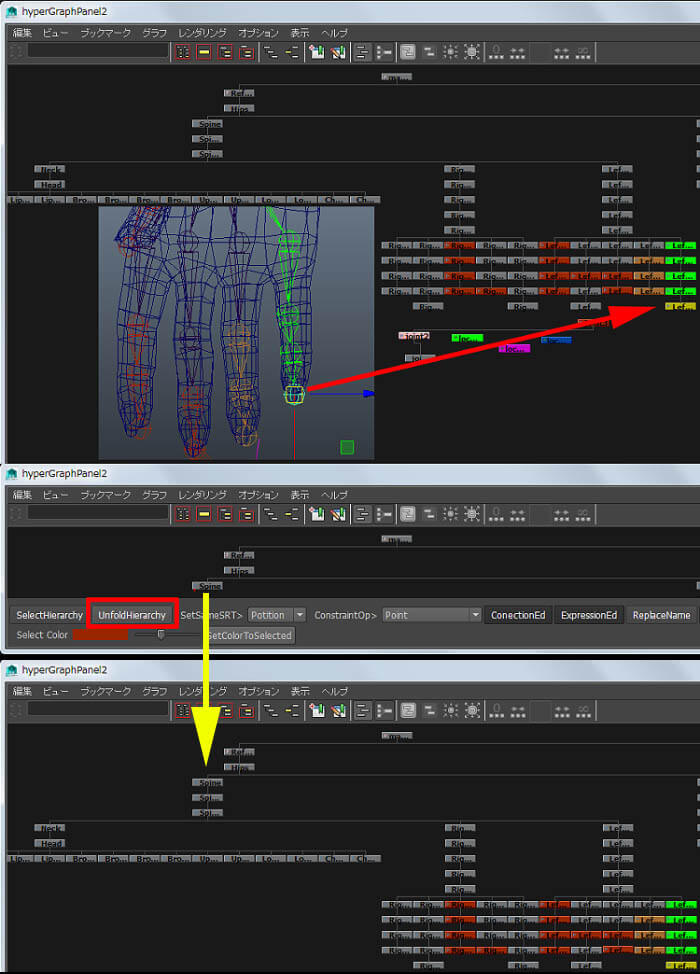Screen dimensions: 700x974
Task: Select the Spine node in top panel graph
Action: tap(207, 124)
